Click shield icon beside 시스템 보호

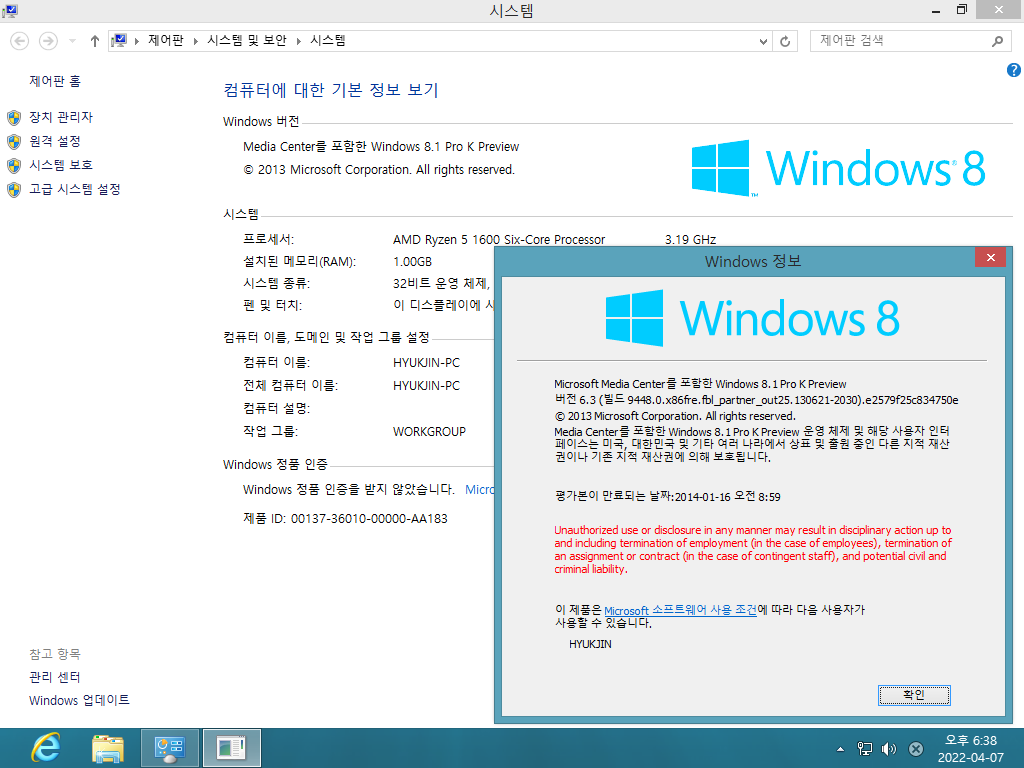point(14,166)
